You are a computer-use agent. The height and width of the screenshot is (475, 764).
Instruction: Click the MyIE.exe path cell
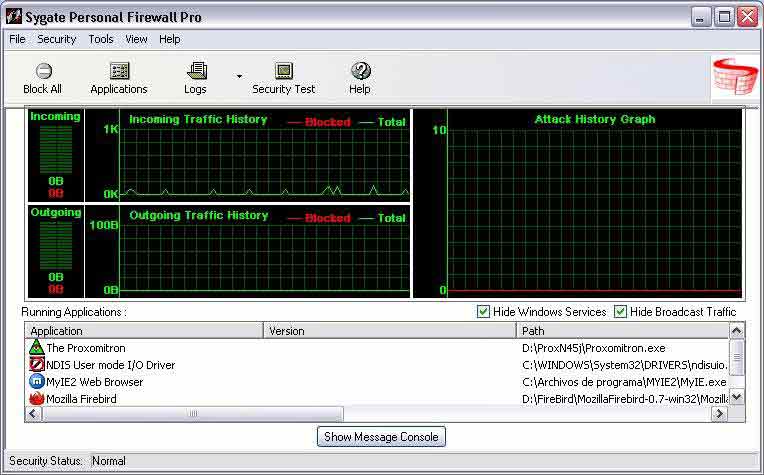(624, 382)
